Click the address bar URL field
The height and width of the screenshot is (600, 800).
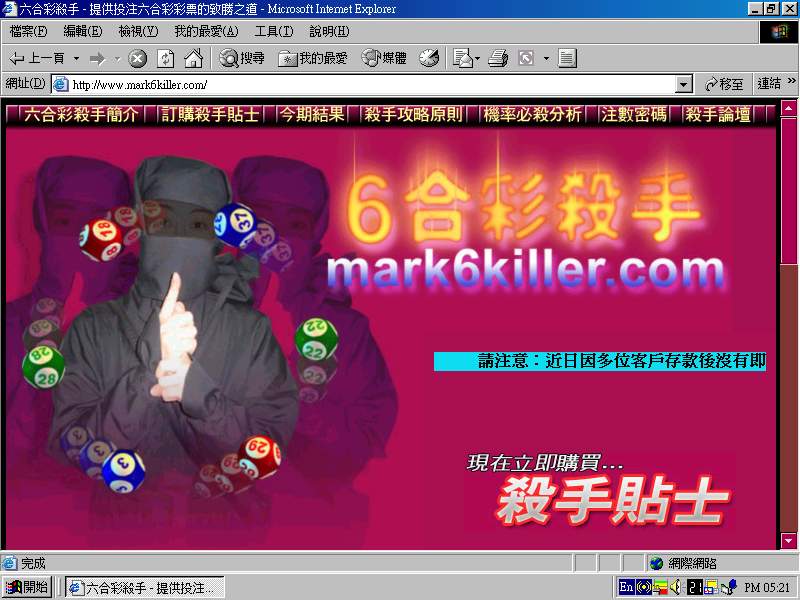pyautogui.click(x=372, y=85)
